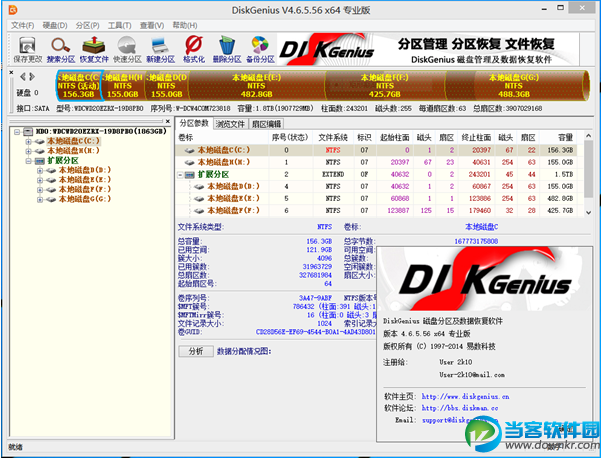The image size is (601, 459).
Task: Open the 备份分区 backup partition tool
Action: coord(260,50)
